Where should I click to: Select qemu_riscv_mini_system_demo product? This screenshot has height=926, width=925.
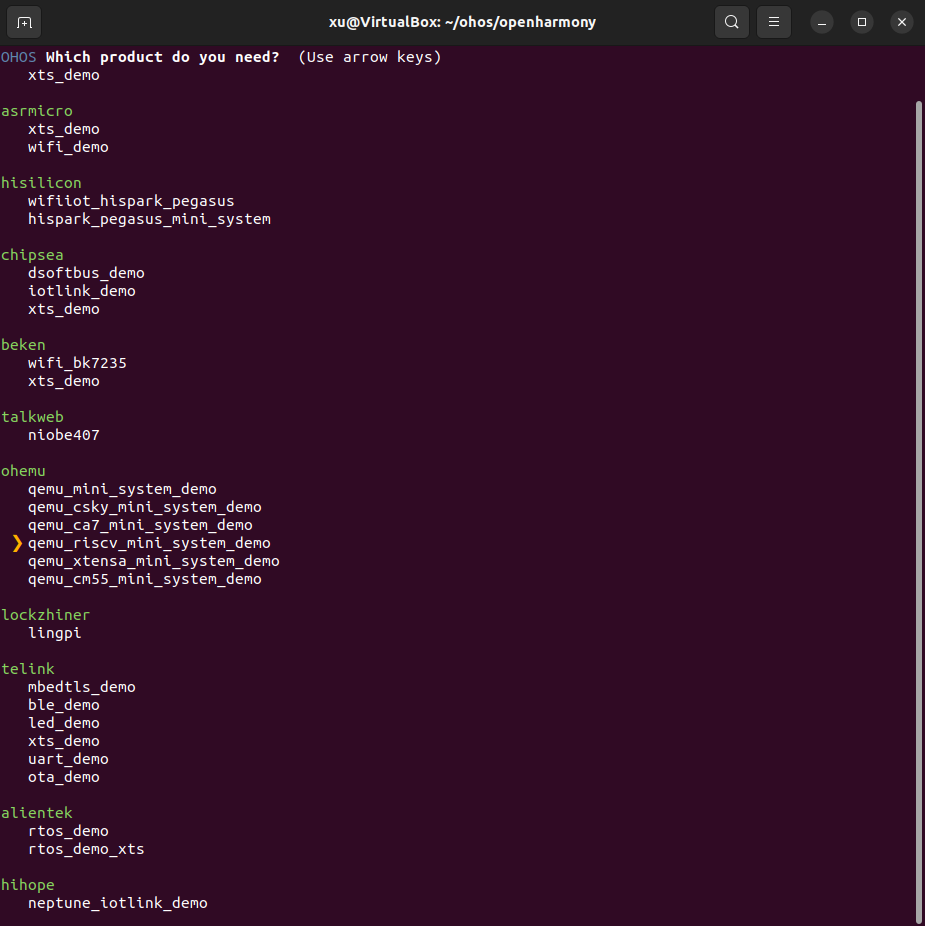[149, 543]
